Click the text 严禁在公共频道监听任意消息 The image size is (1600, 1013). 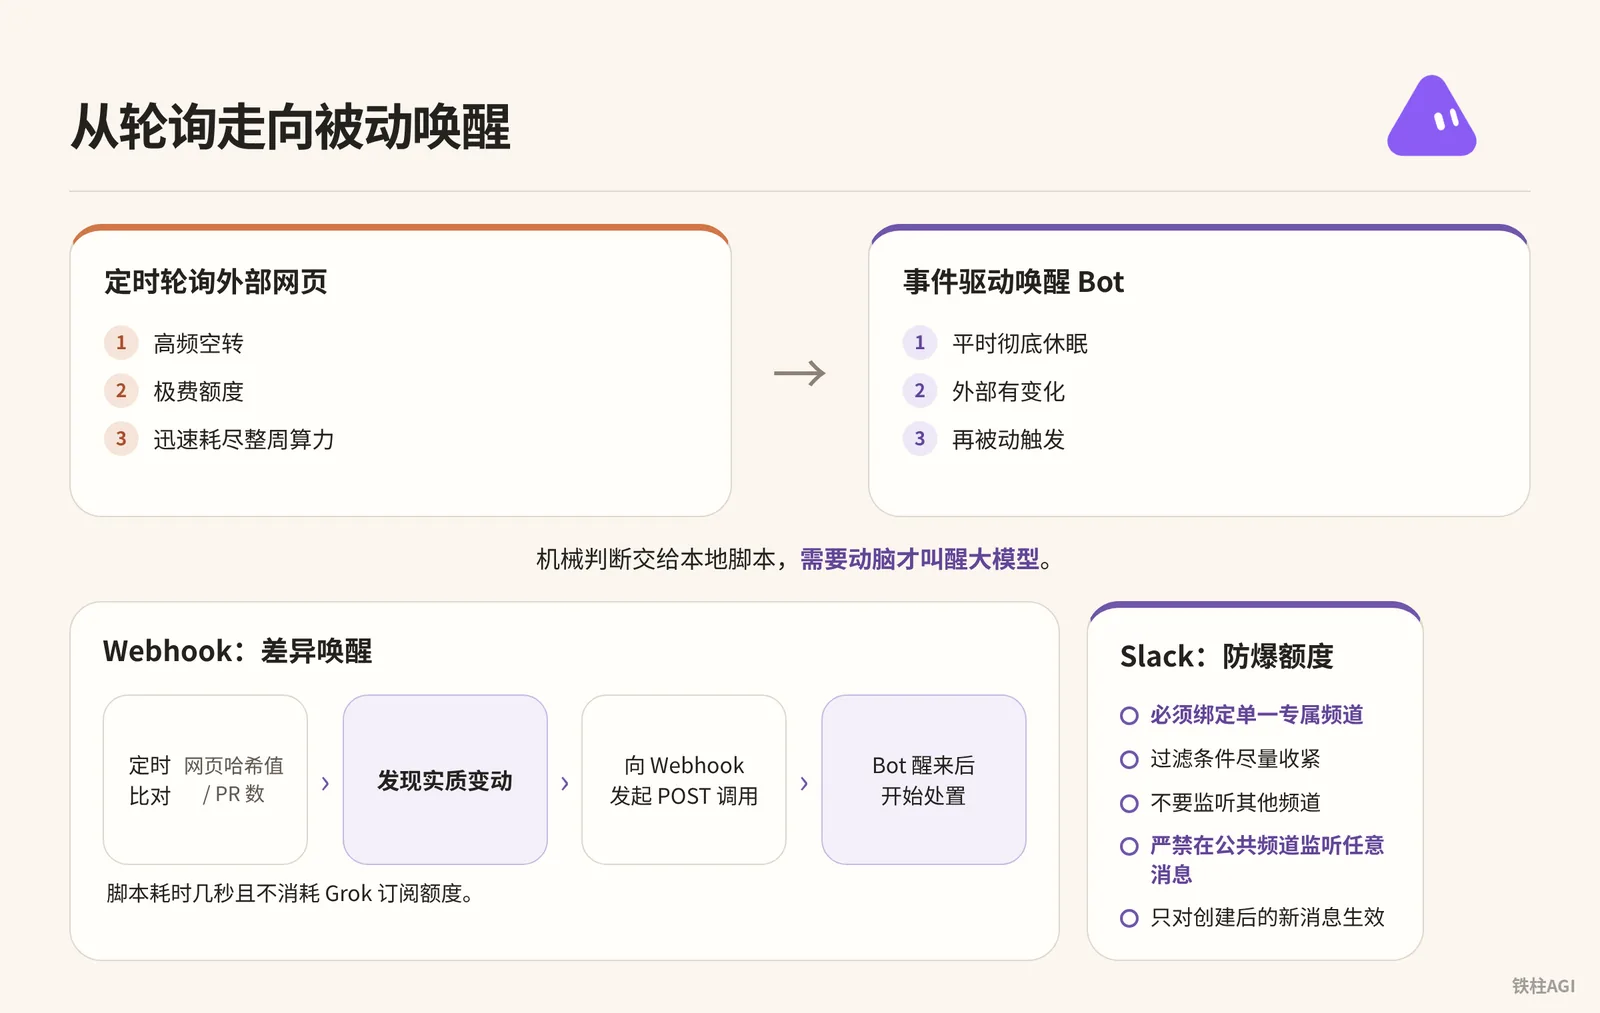(x=1267, y=860)
